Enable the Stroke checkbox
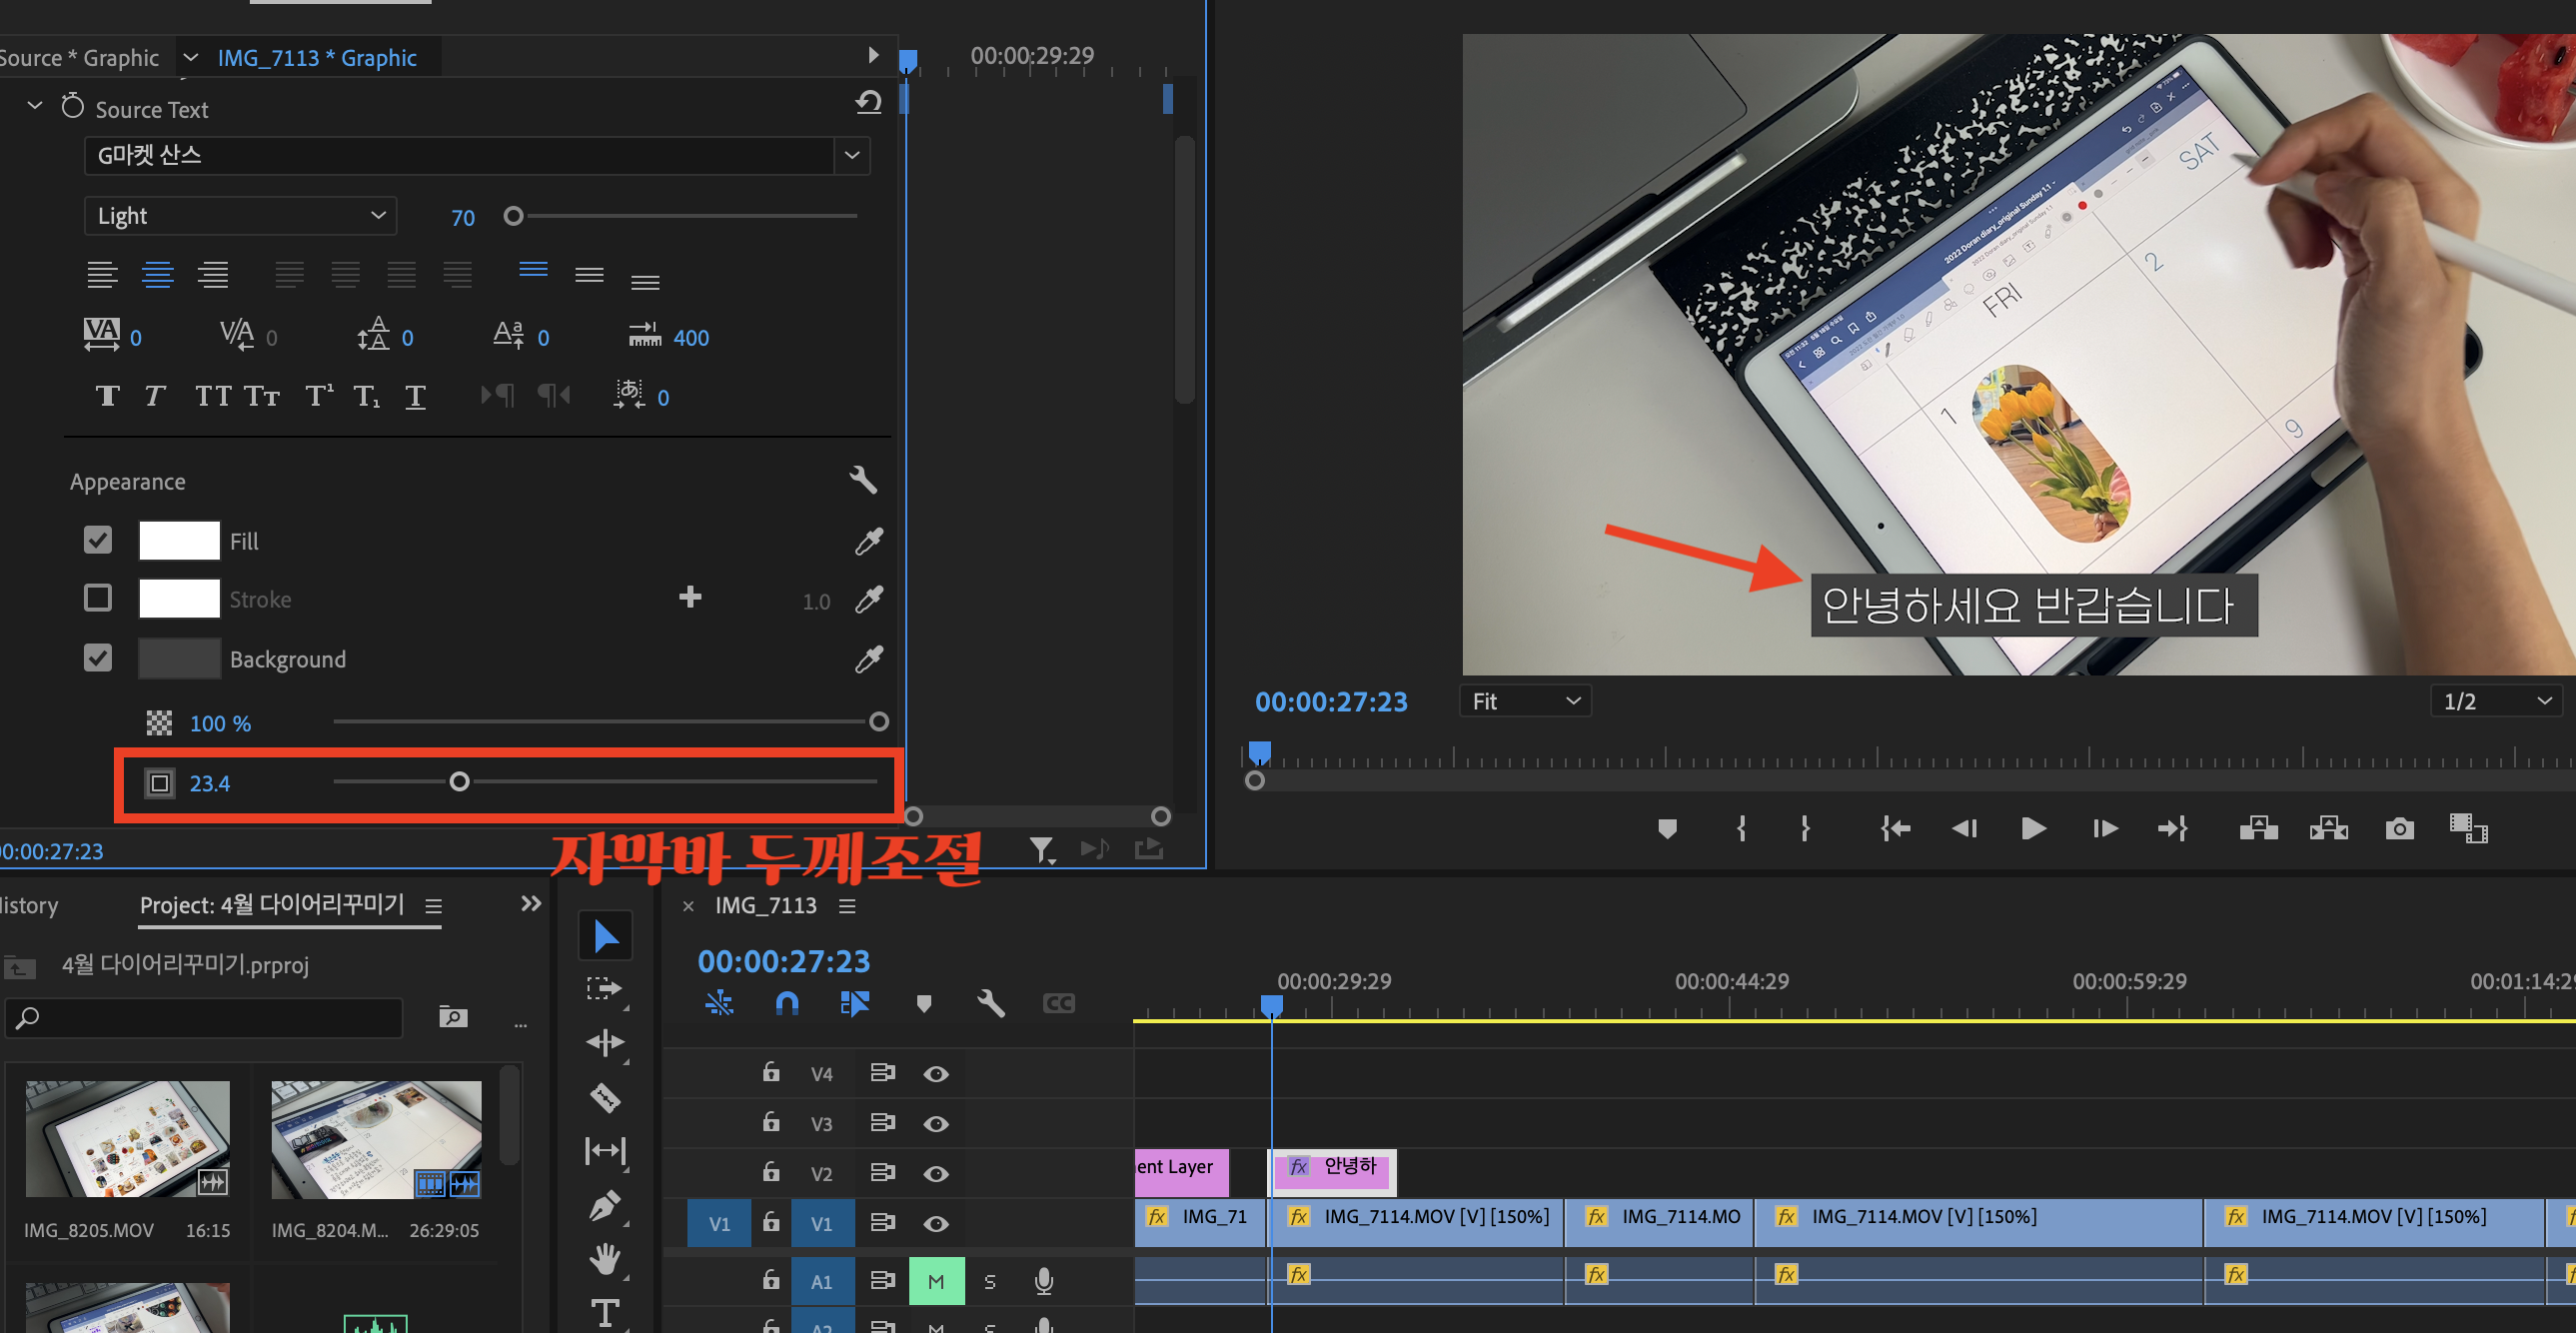 point(98,598)
